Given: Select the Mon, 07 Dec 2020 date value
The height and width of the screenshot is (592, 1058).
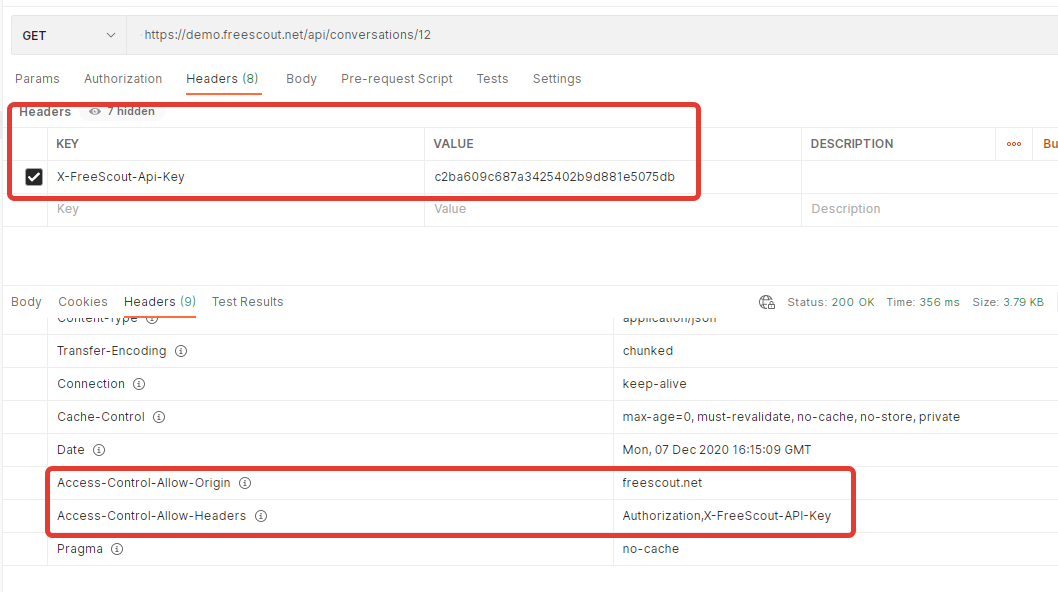Looking at the screenshot, I should pyautogui.click(x=717, y=450).
